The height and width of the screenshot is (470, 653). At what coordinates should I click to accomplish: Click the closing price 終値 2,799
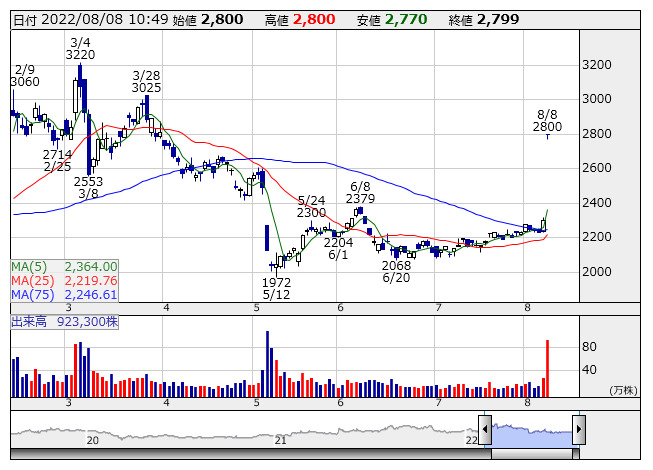pos(484,20)
